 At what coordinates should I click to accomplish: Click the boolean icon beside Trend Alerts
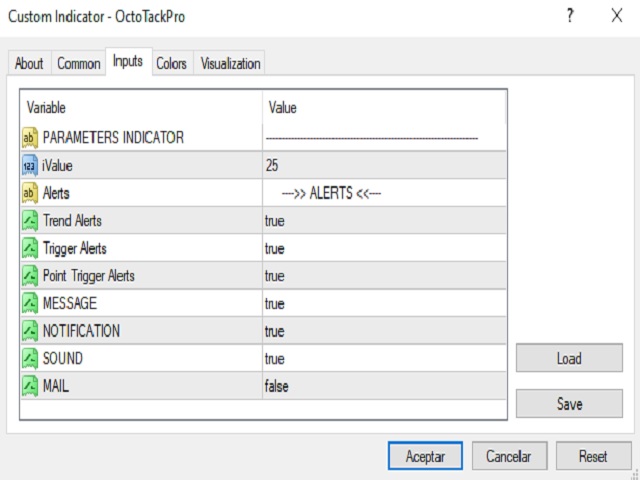[30, 221]
